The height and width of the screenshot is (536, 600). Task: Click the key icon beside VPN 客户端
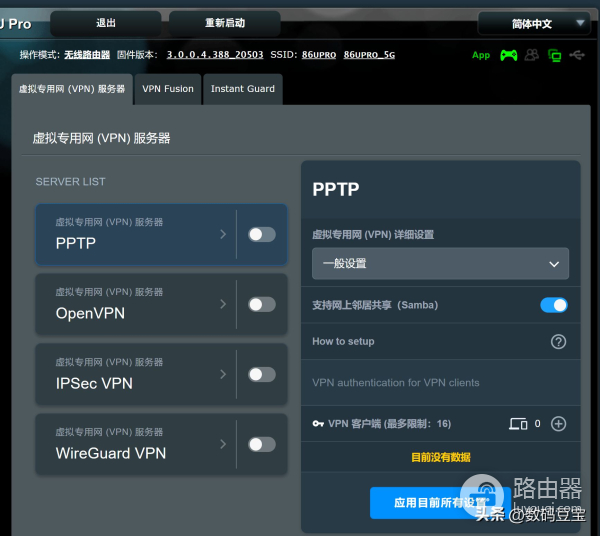[x=318, y=424]
